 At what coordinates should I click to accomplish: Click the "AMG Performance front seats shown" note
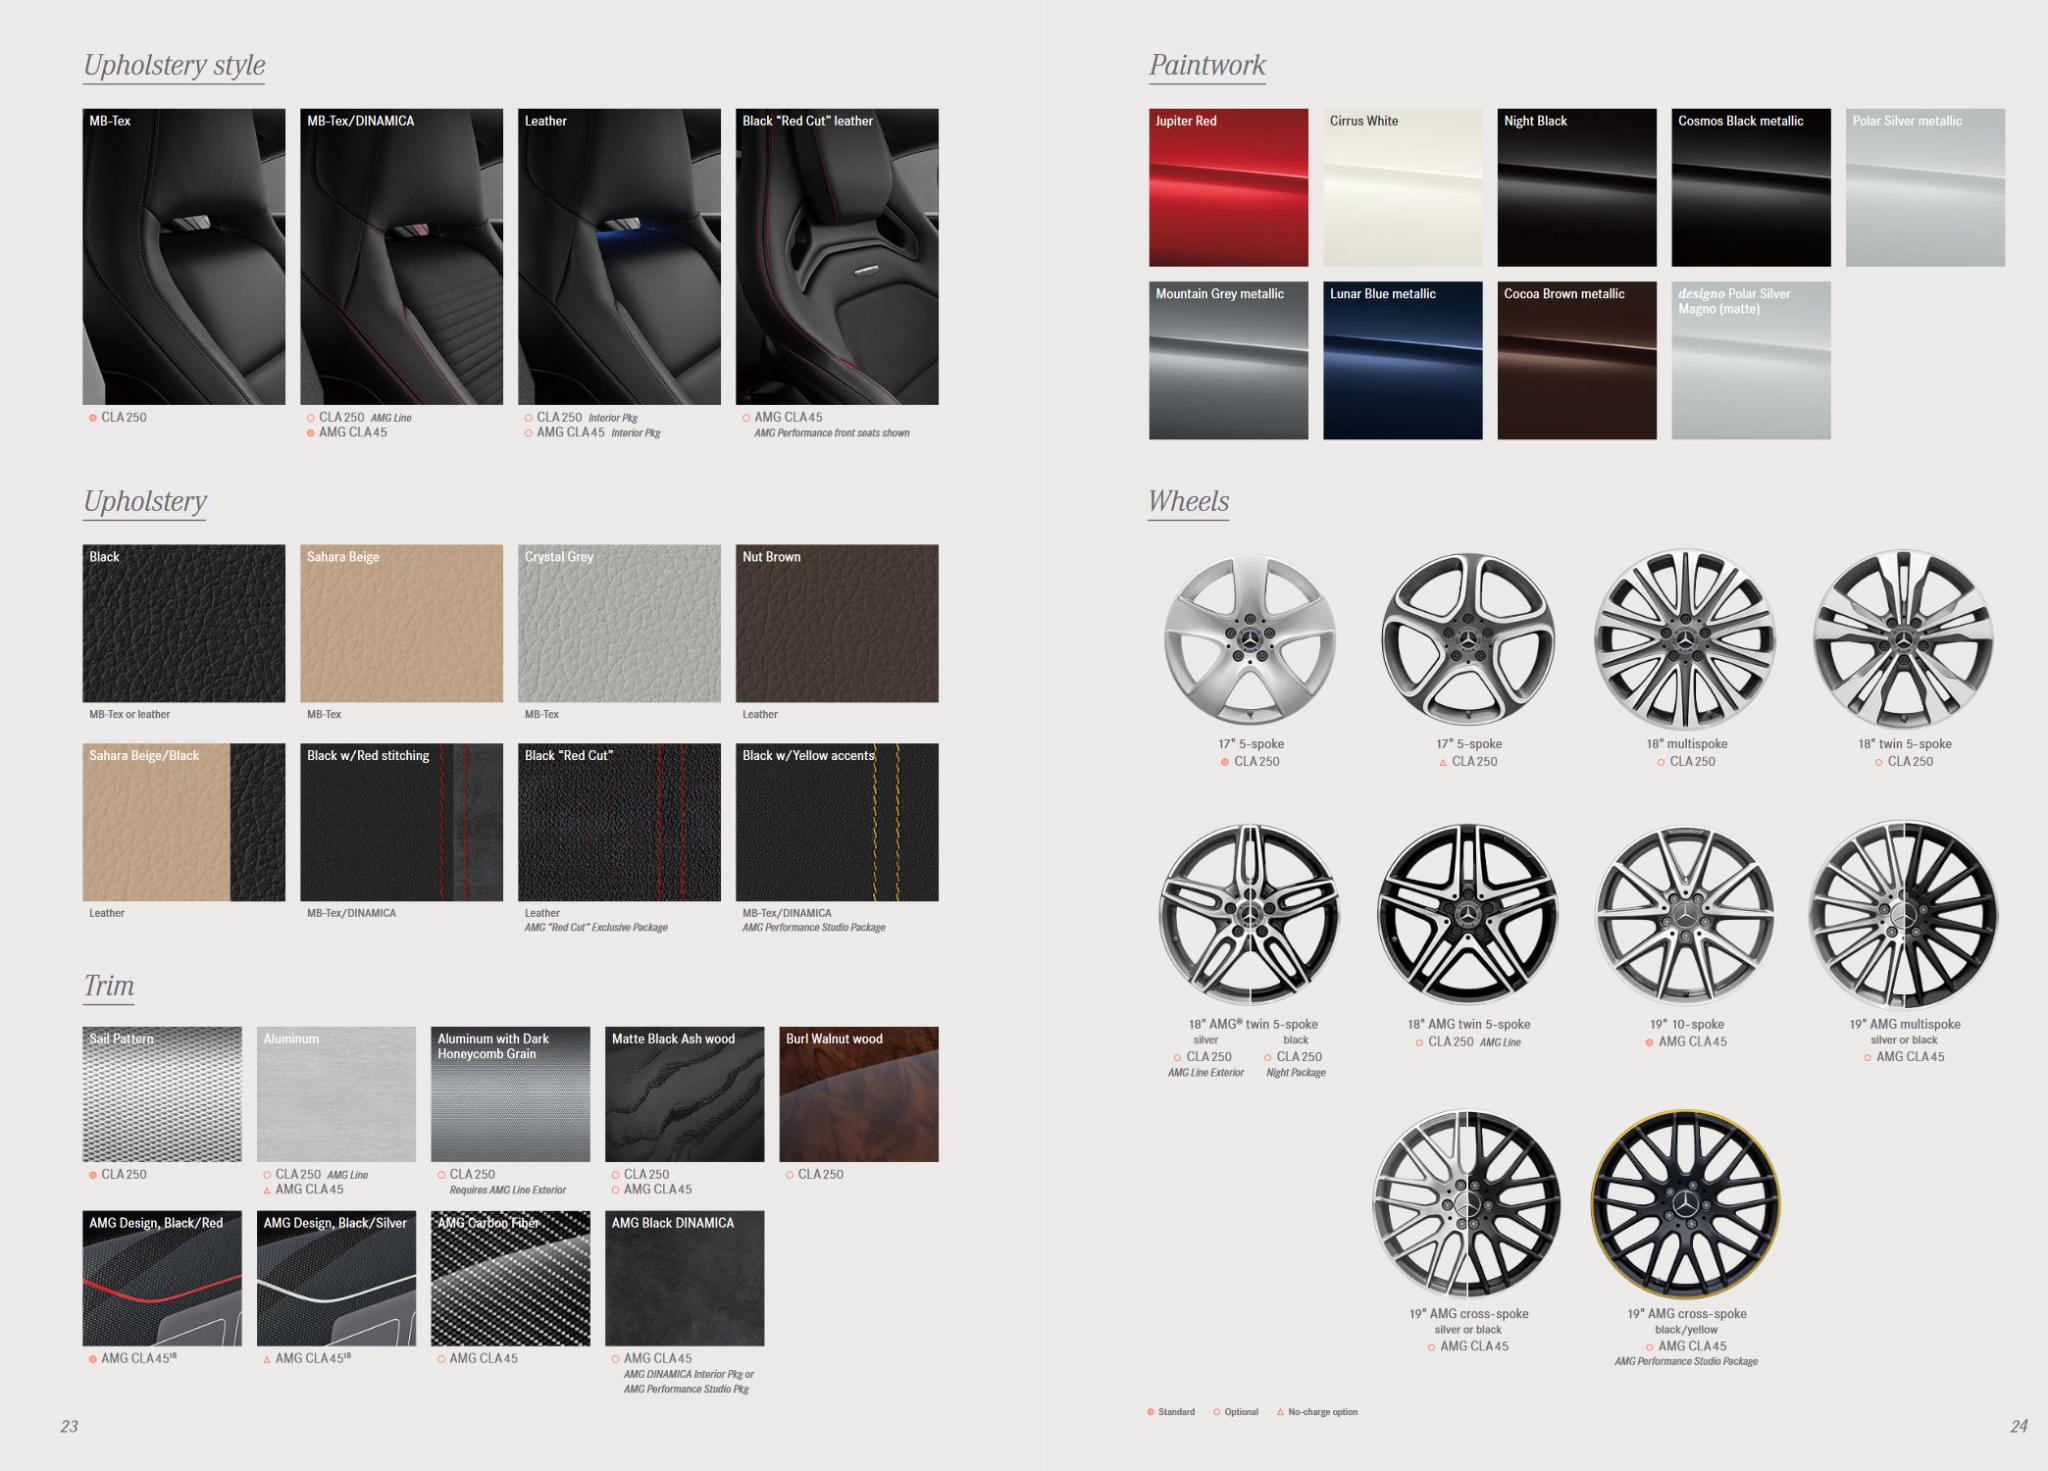832,433
